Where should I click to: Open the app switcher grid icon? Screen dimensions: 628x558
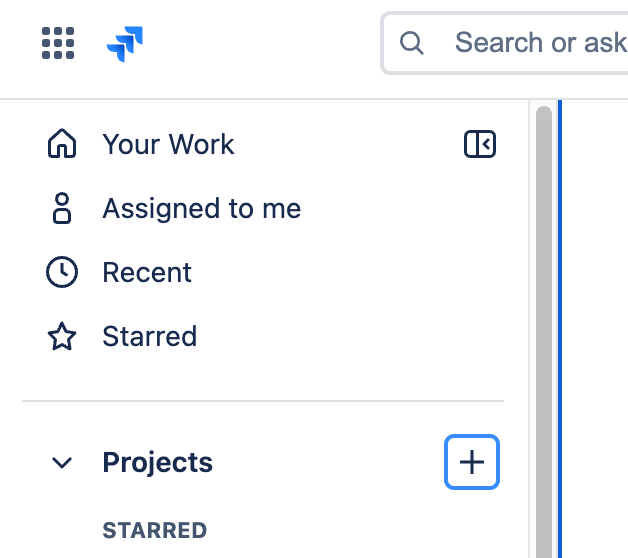pos(58,43)
